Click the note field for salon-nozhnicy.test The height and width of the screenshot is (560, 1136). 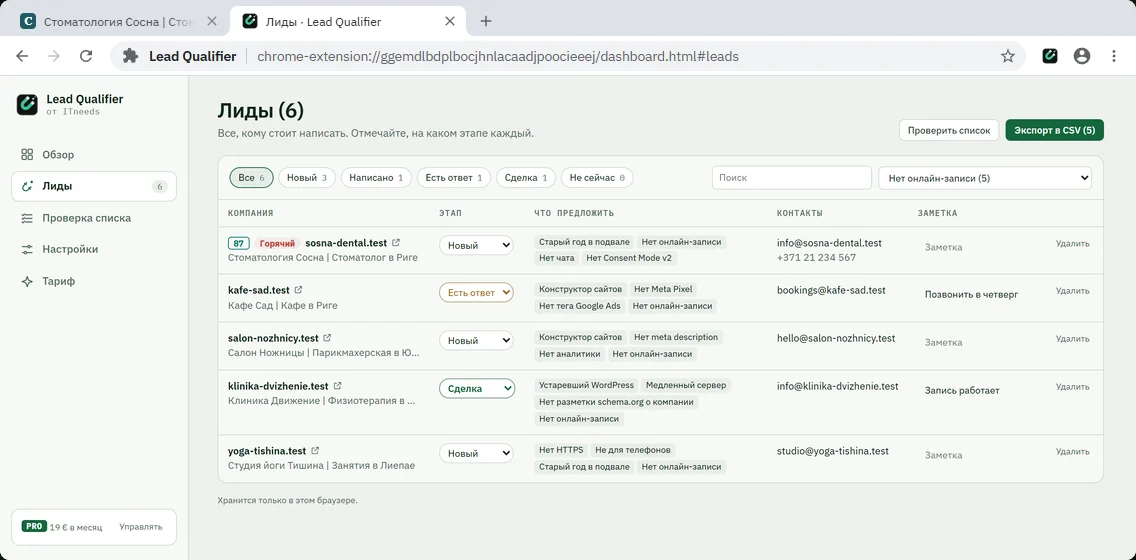(x=980, y=343)
